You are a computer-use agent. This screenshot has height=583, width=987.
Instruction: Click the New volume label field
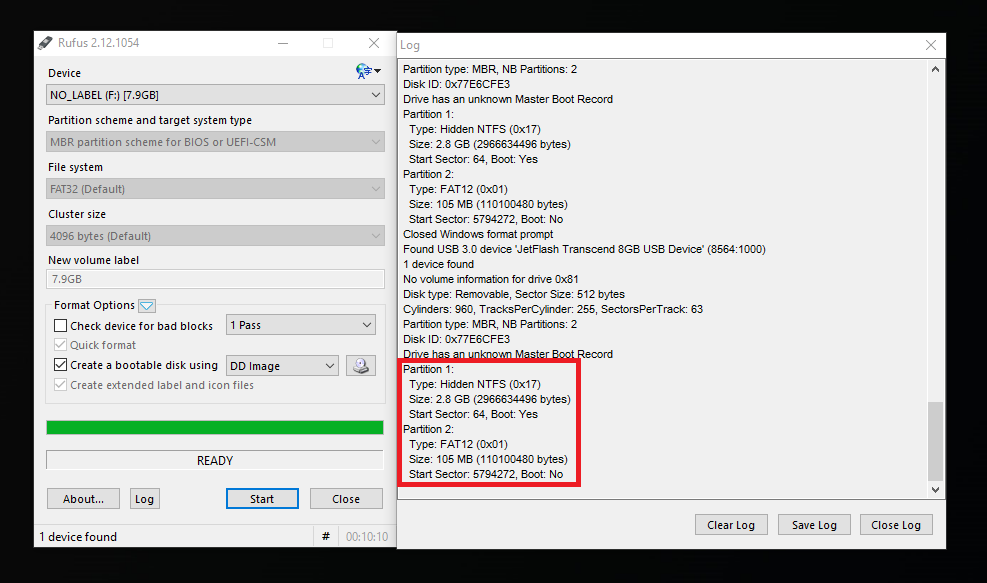[x=215, y=279]
